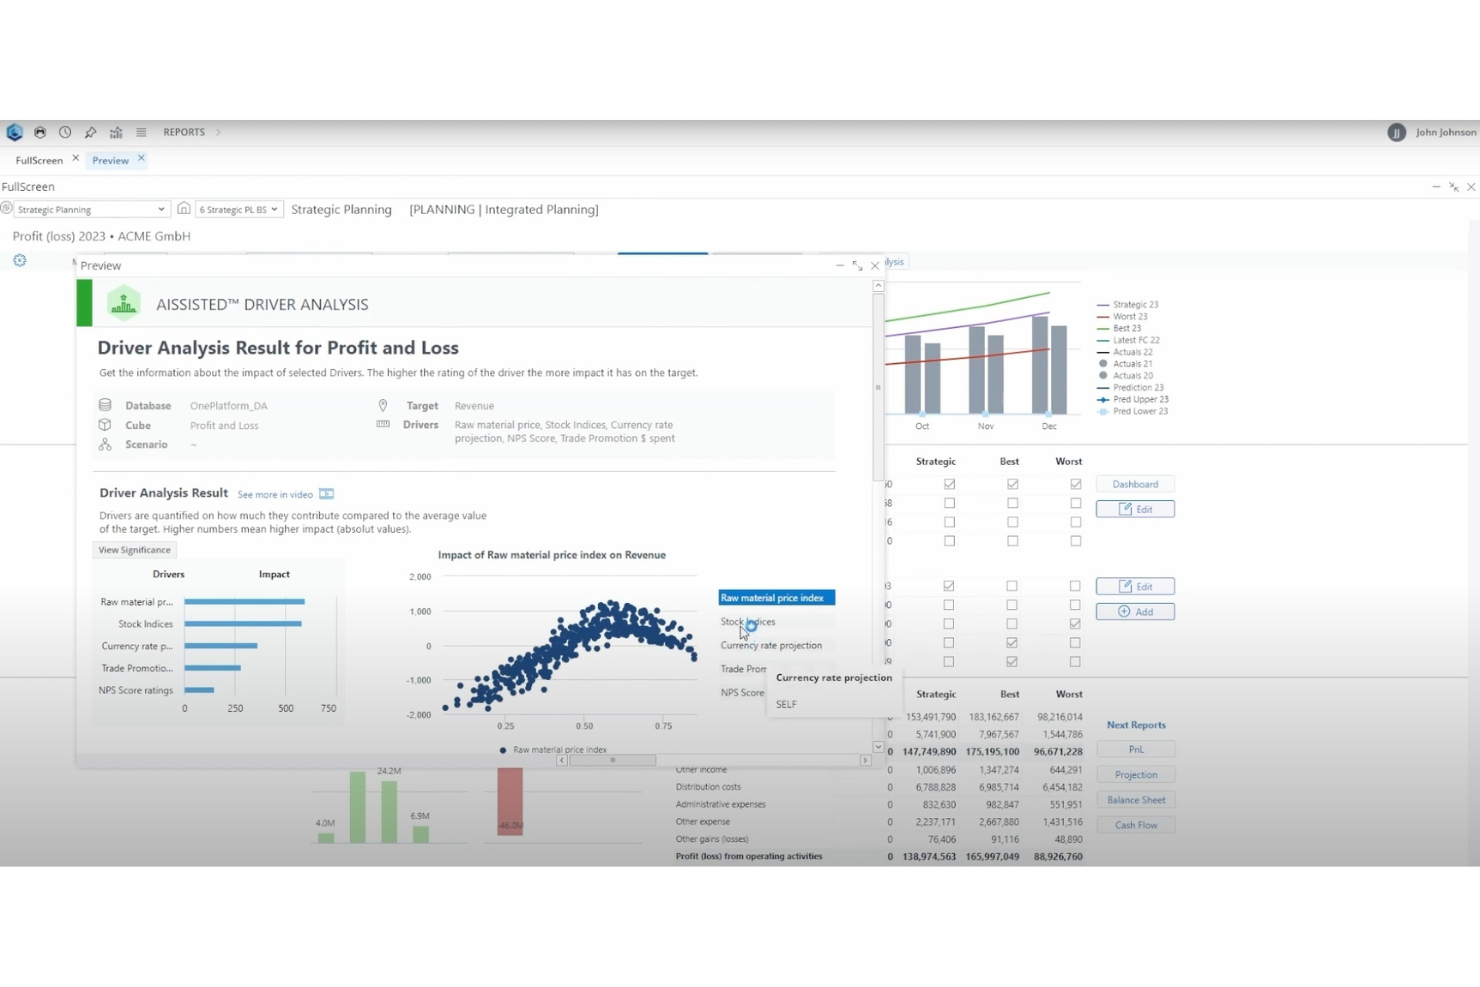Open the 6 Strategic PL BS dropdown
Viewport: 1480px width, 987px height.
(239, 209)
